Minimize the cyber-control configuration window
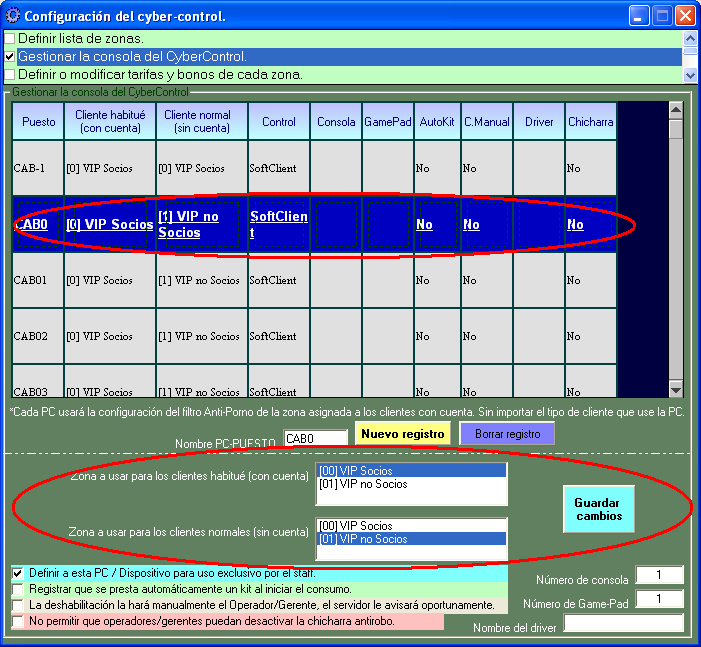 pos(639,16)
